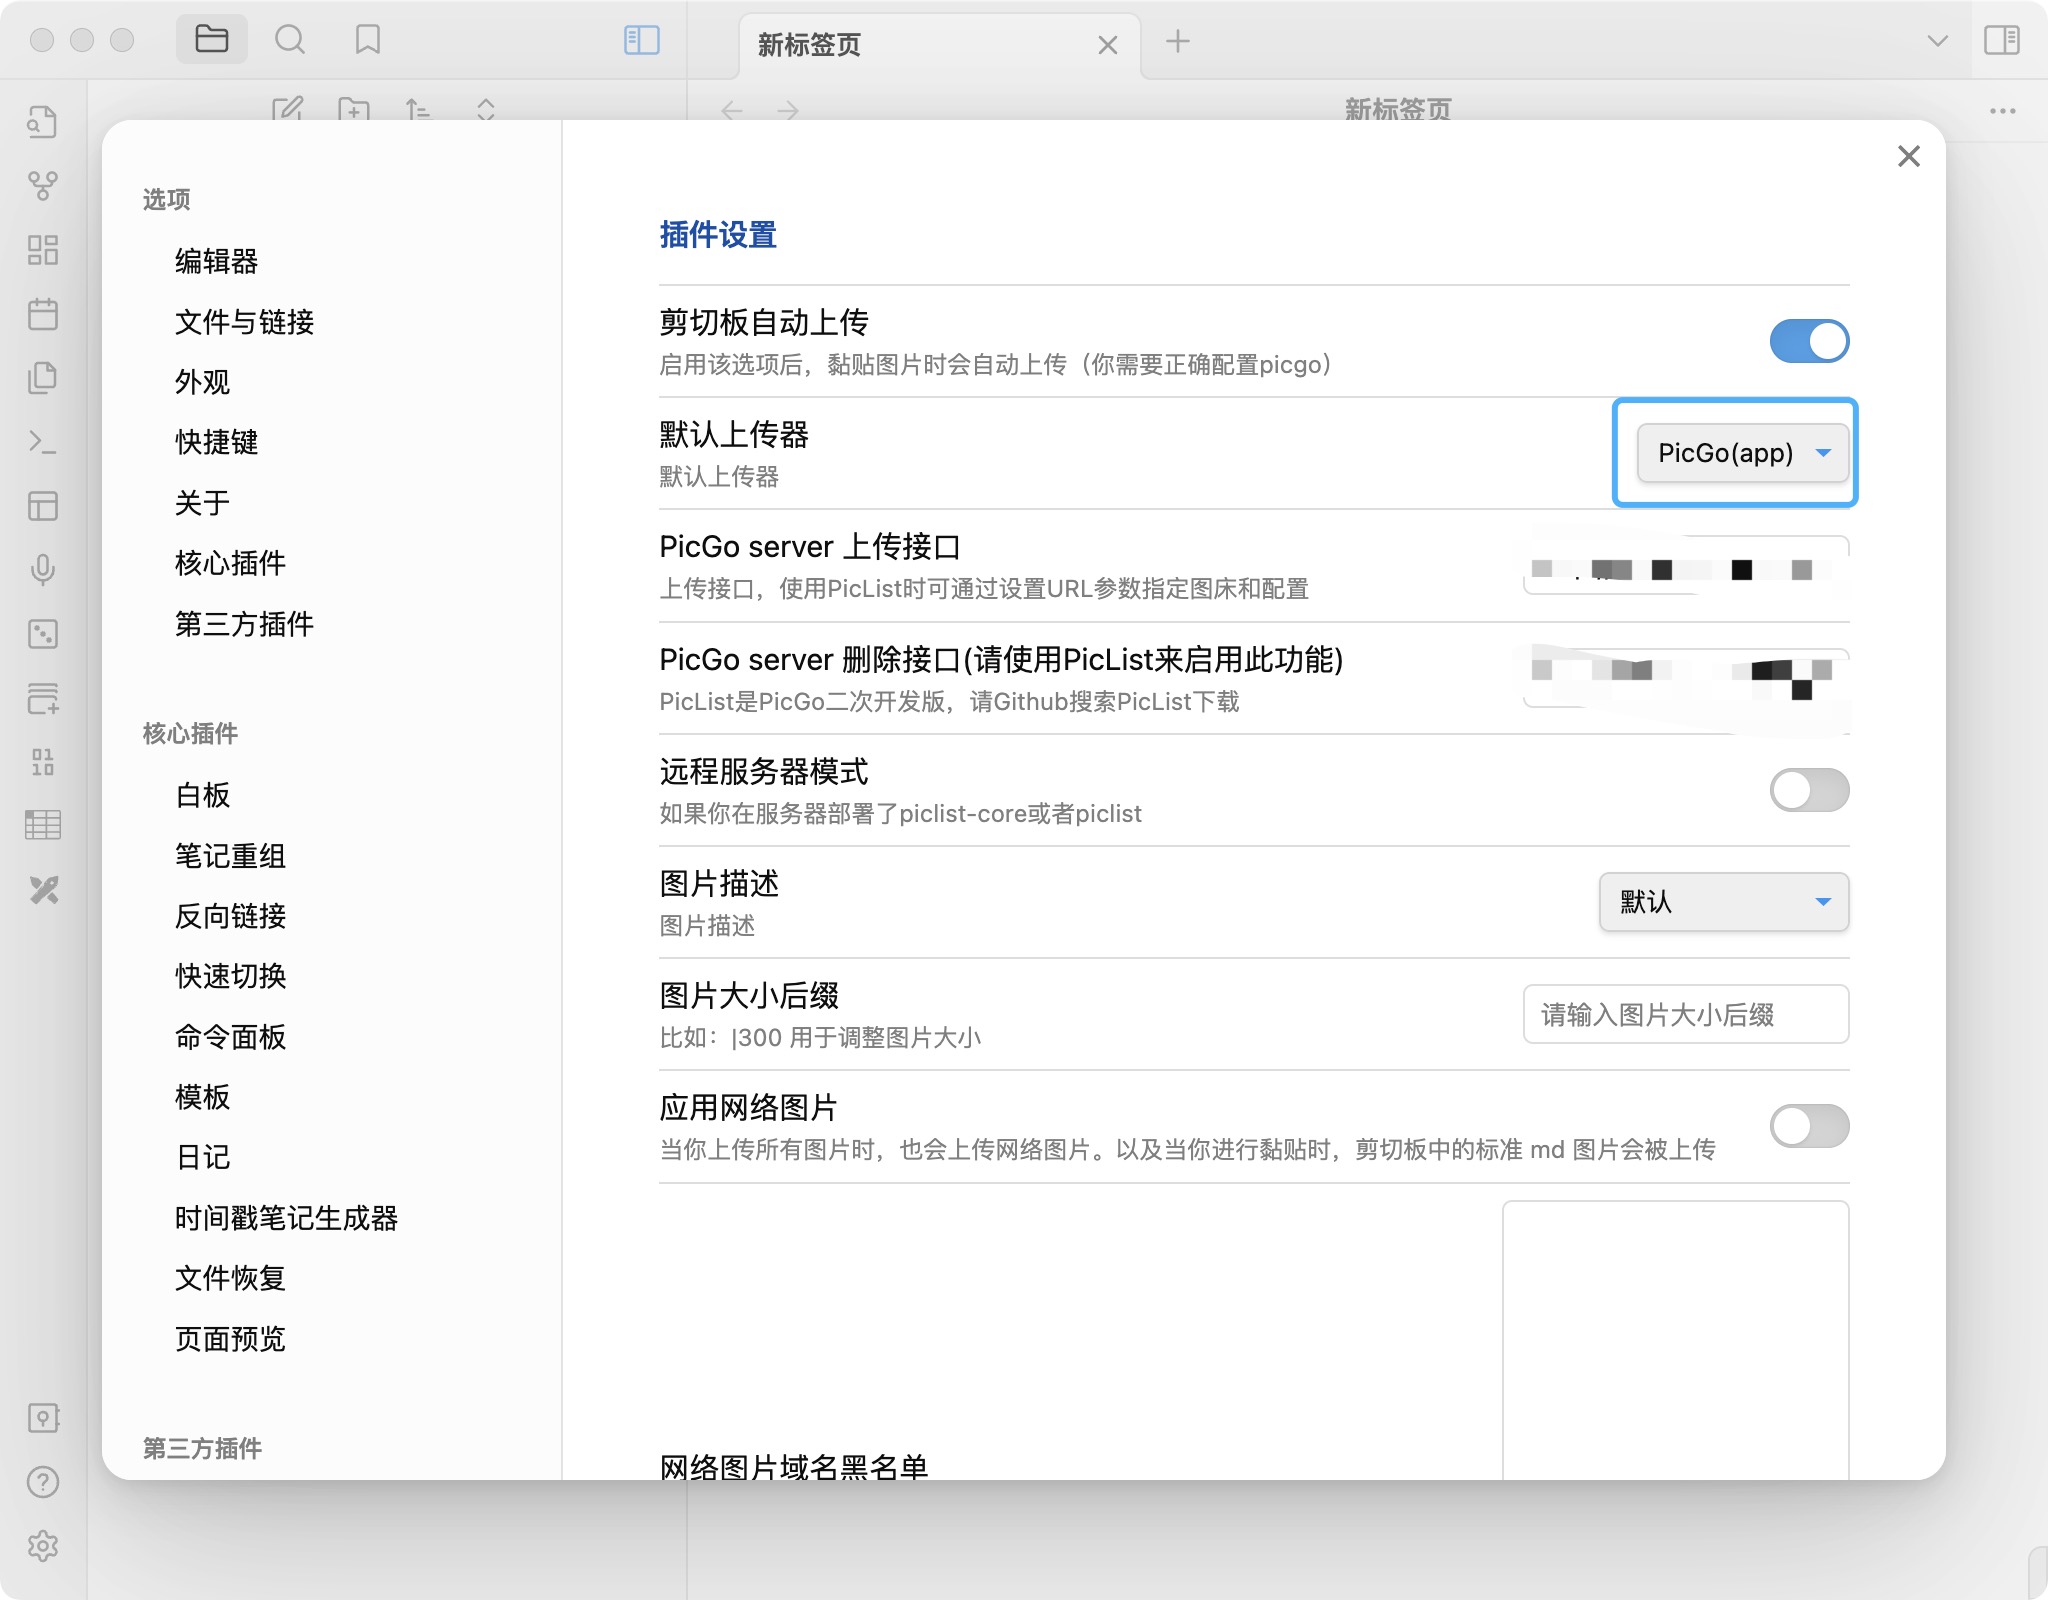Open the 图片描述 默认 dropdown
This screenshot has height=1600, width=2048.
coord(1723,902)
